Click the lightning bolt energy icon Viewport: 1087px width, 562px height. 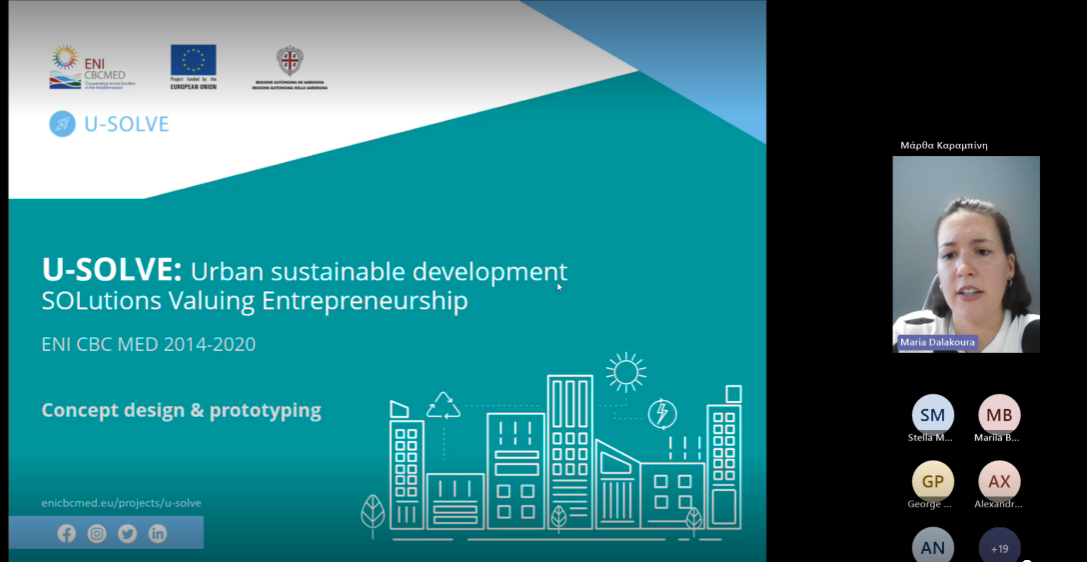[x=662, y=413]
